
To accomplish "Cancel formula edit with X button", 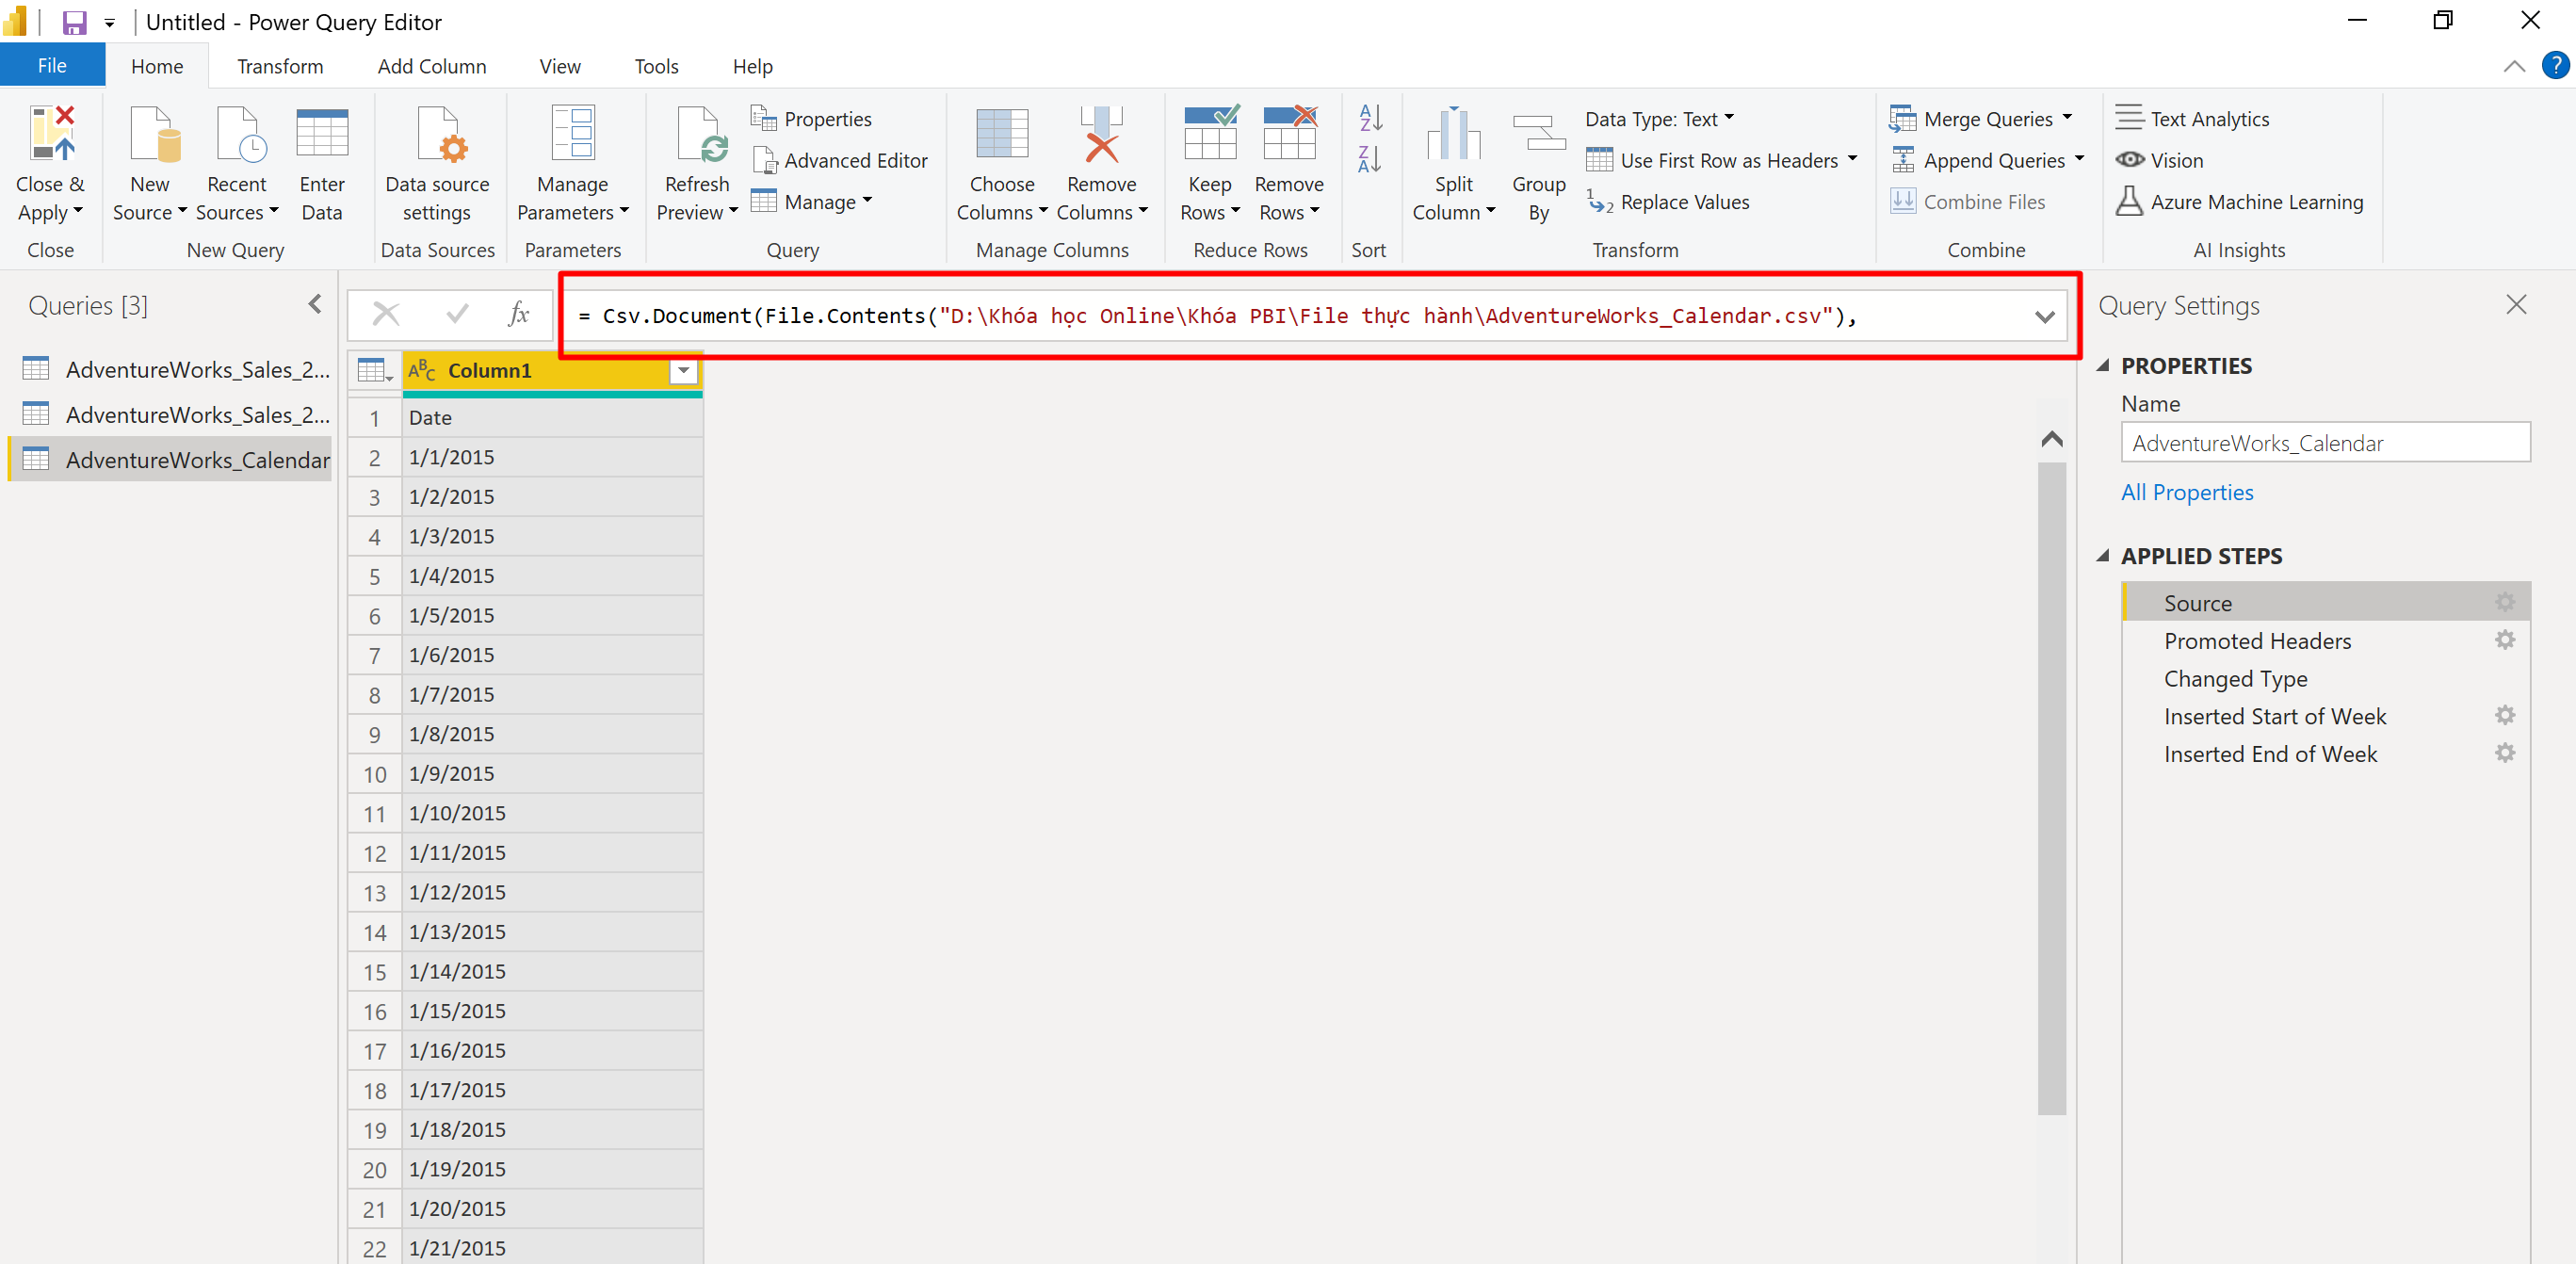I will click(x=386, y=315).
